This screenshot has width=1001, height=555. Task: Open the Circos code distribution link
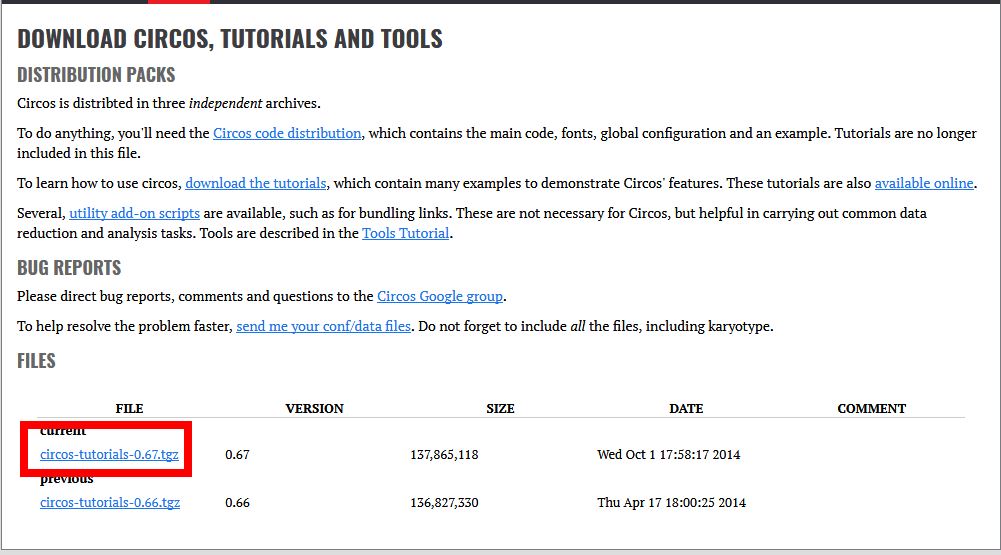click(x=287, y=133)
